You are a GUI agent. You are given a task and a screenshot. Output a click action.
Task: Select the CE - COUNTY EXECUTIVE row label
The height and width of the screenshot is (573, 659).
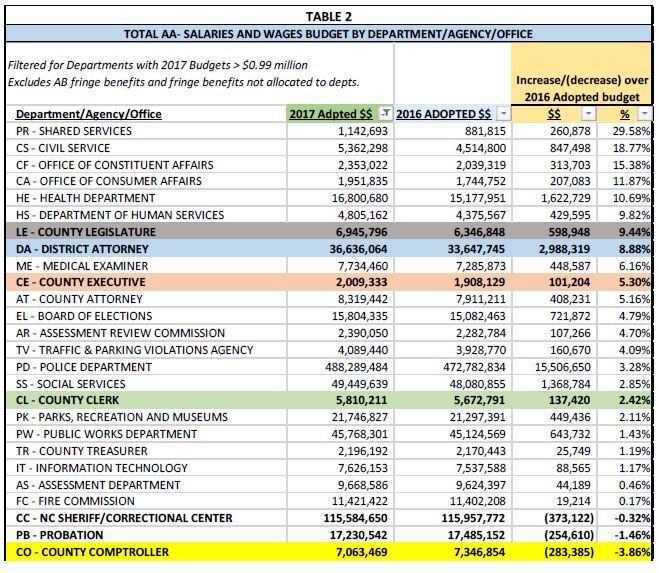click(81, 282)
